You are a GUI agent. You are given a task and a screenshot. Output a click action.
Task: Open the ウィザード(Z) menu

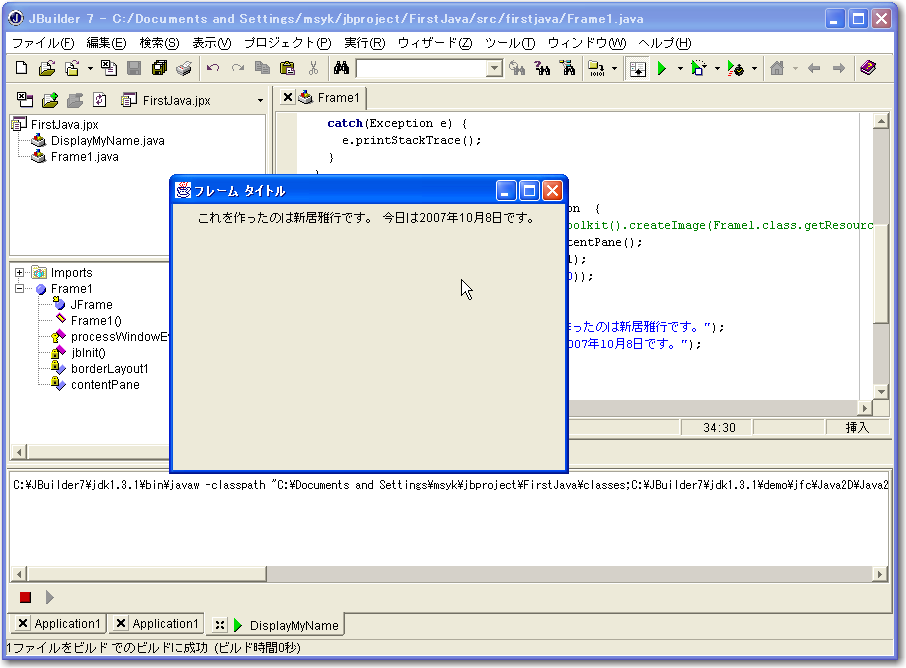434,43
